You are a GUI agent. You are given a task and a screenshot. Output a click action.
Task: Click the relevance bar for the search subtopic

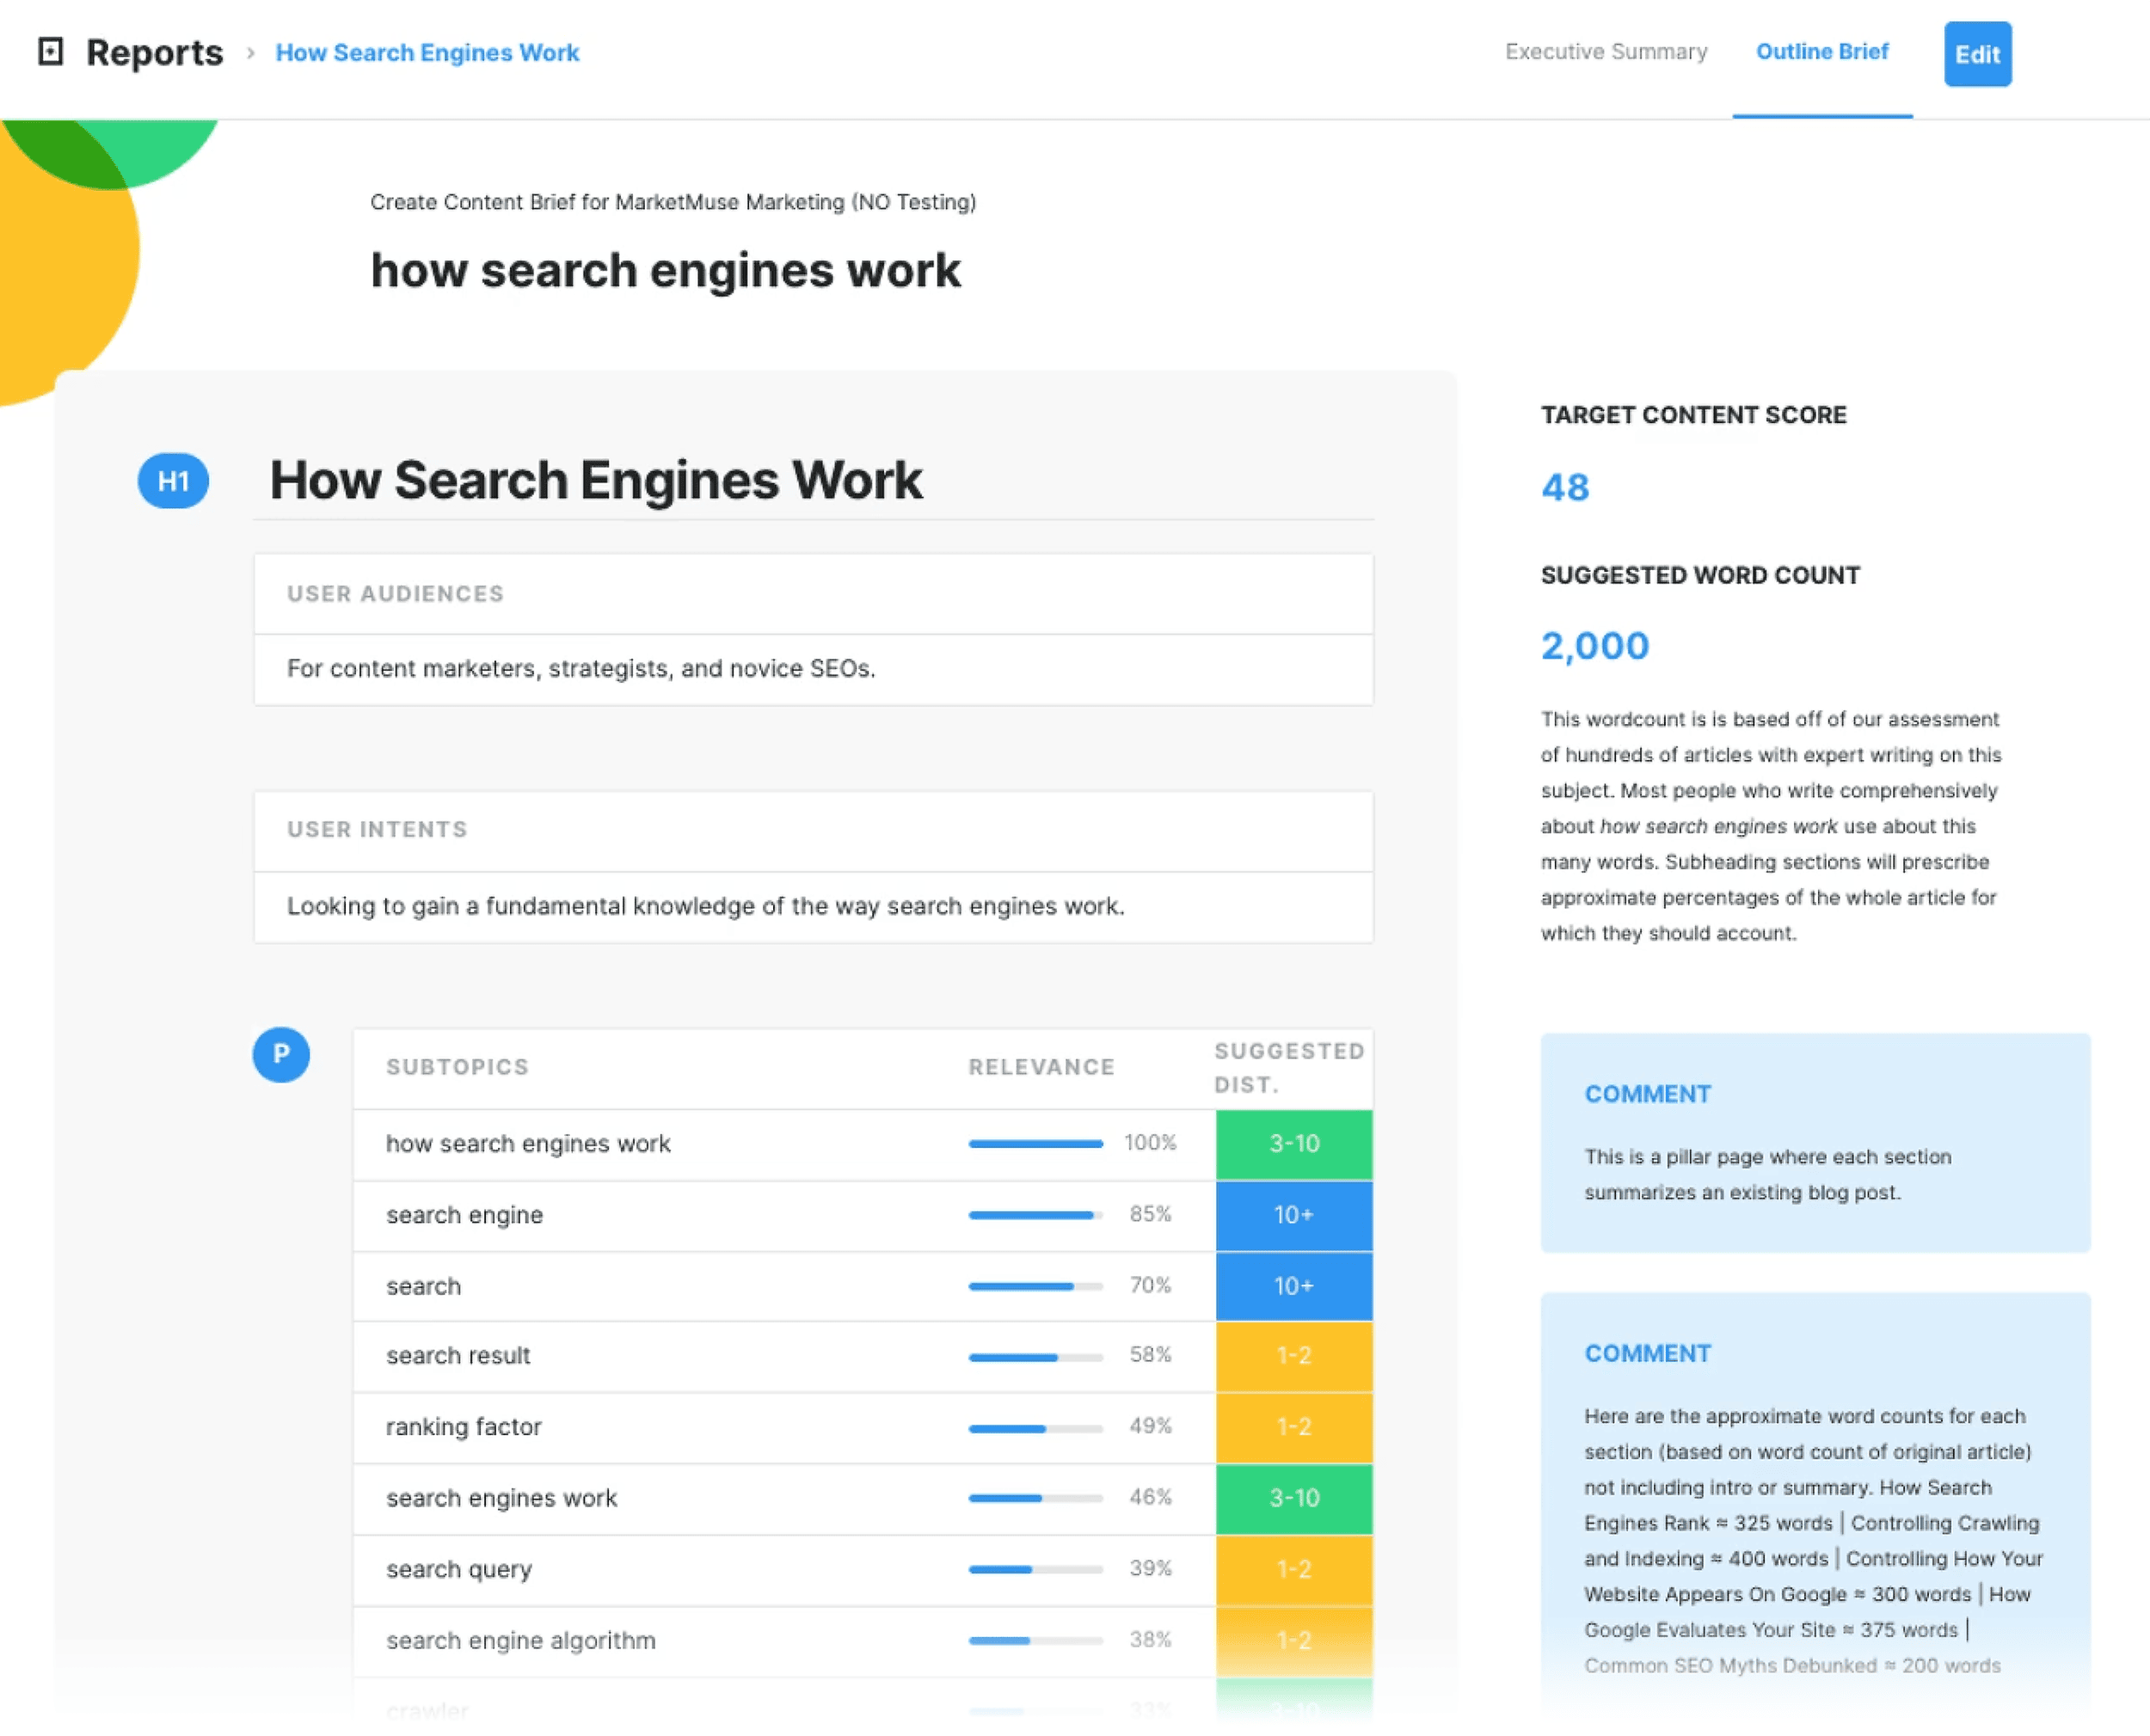point(1035,1286)
